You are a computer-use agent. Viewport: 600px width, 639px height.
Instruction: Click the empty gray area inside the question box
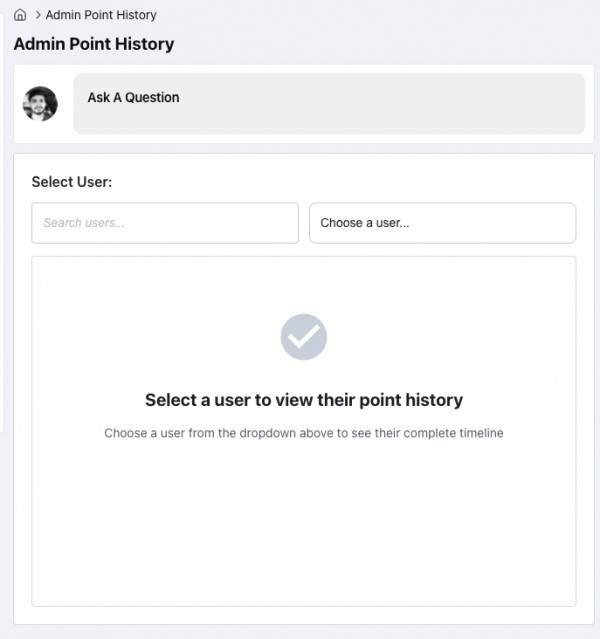[400, 116]
